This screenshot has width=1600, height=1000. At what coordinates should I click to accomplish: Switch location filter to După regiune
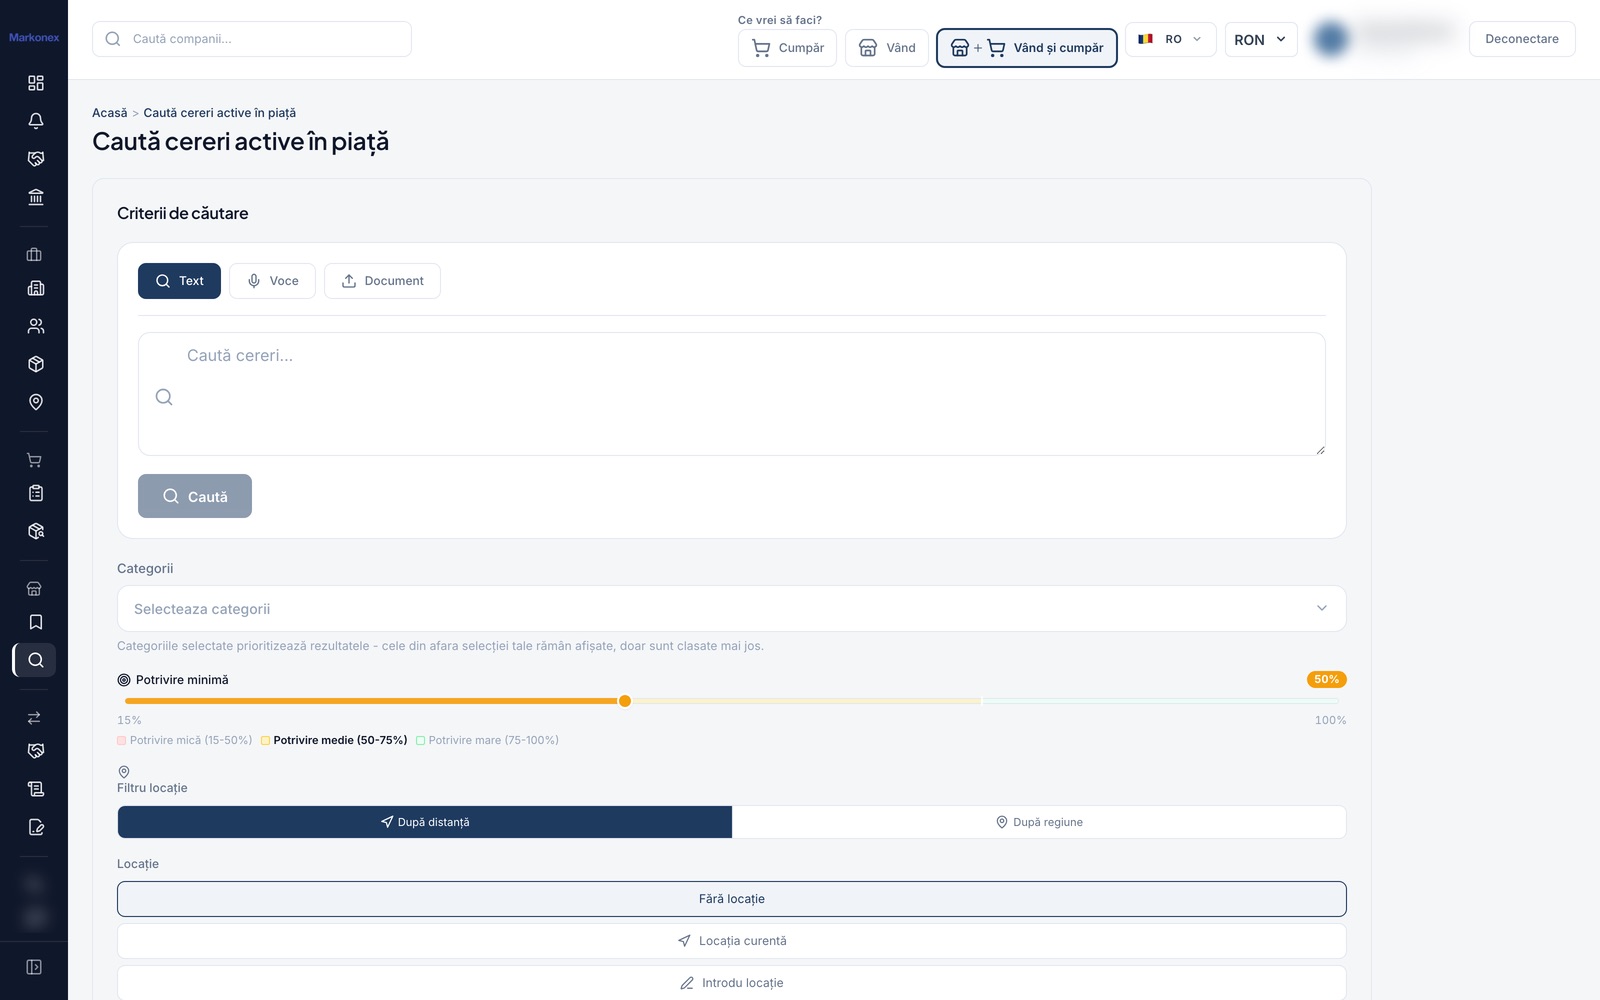click(x=1039, y=822)
